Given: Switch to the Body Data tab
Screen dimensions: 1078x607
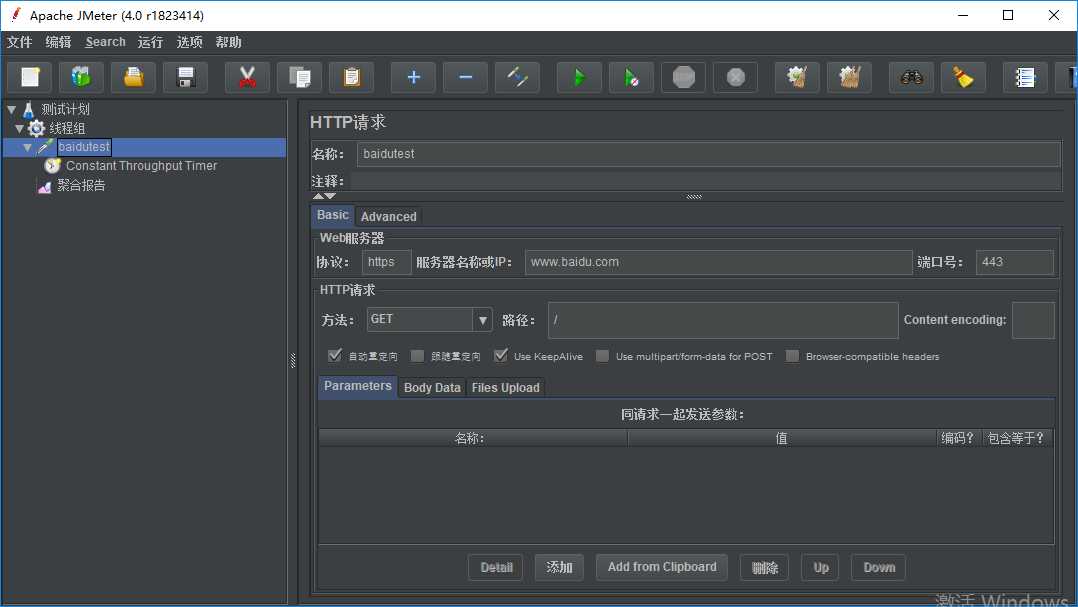Looking at the screenshot, I should coord(432,388).
